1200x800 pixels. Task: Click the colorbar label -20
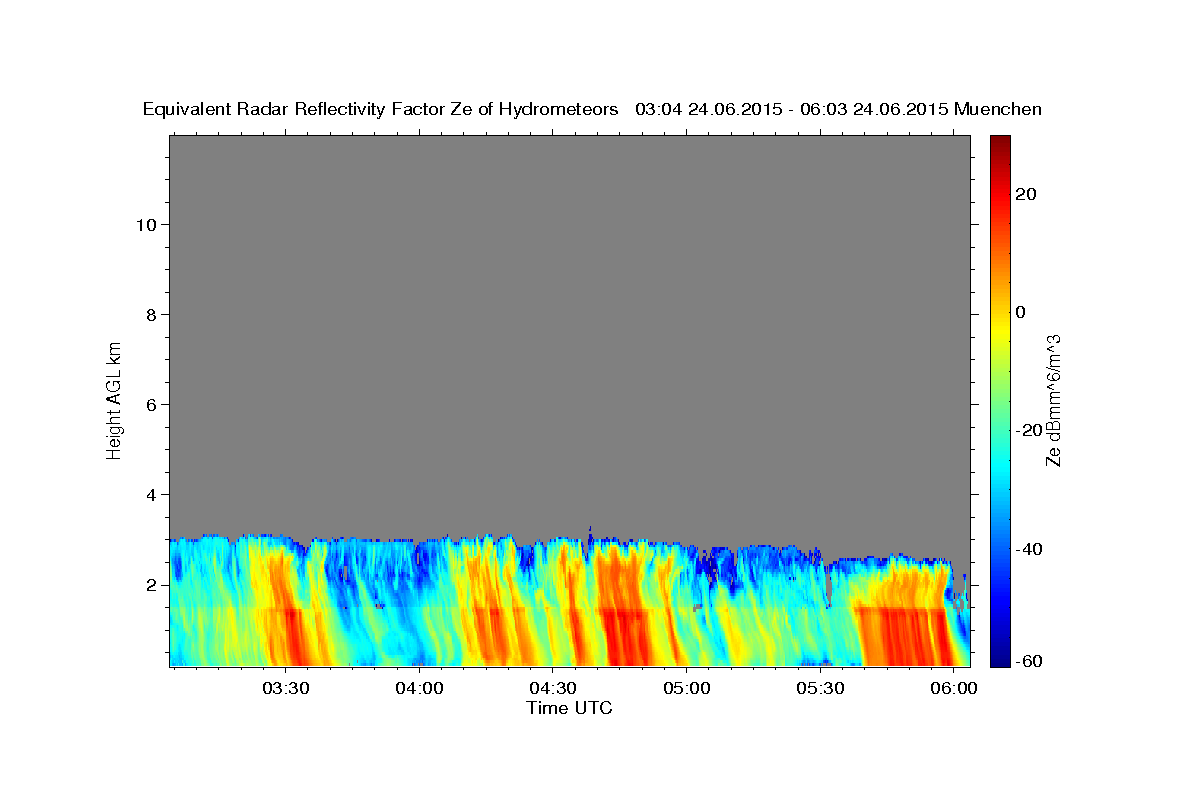click(1028, 430)
